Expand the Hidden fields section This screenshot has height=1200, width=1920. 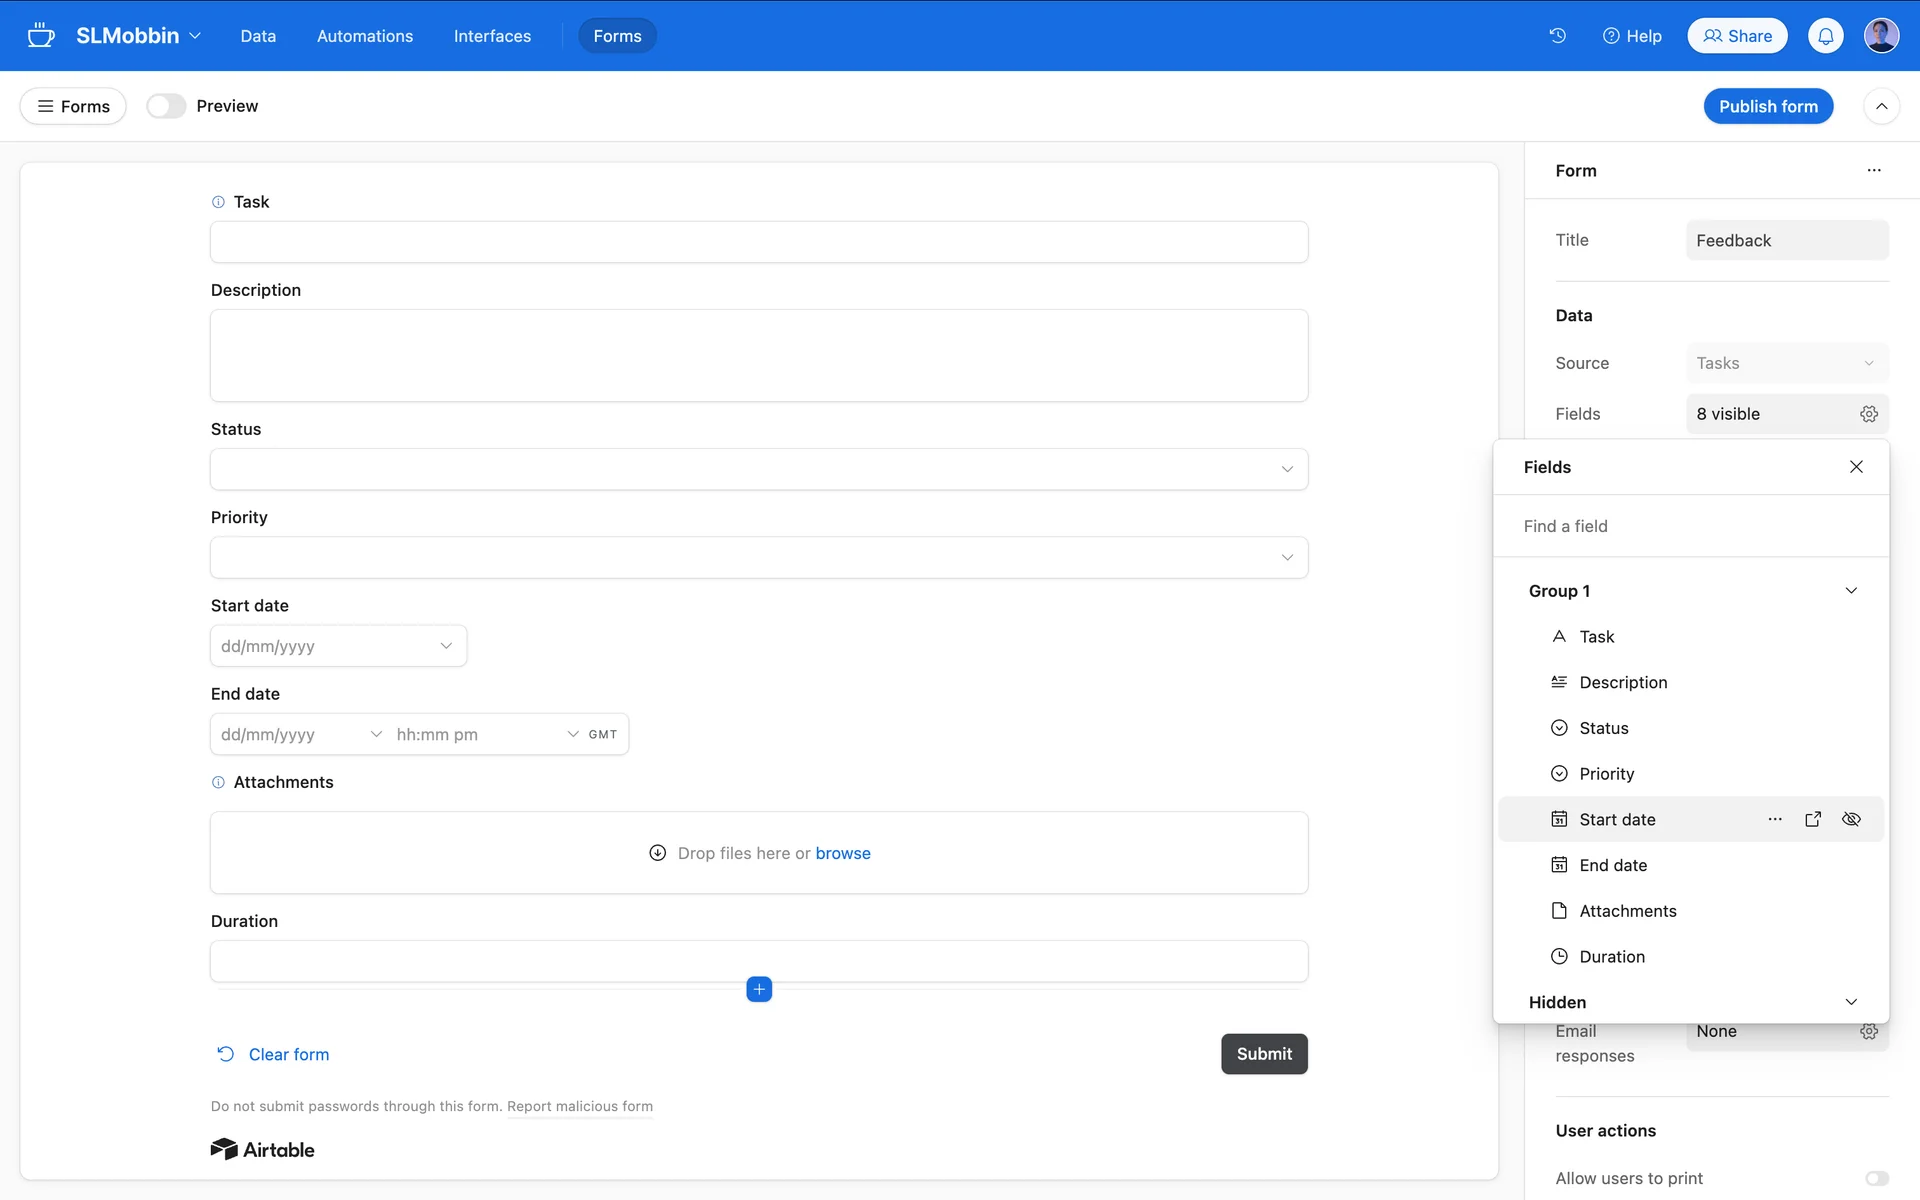pos(1851,1002)
